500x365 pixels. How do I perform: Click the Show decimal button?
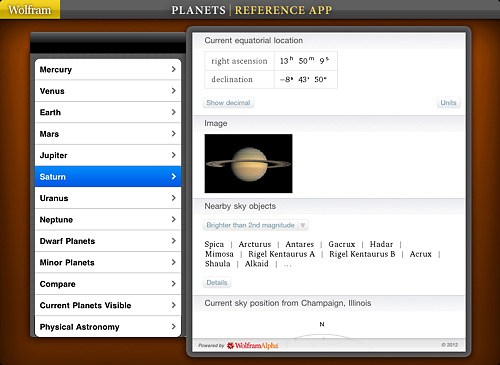click(228, 103)
